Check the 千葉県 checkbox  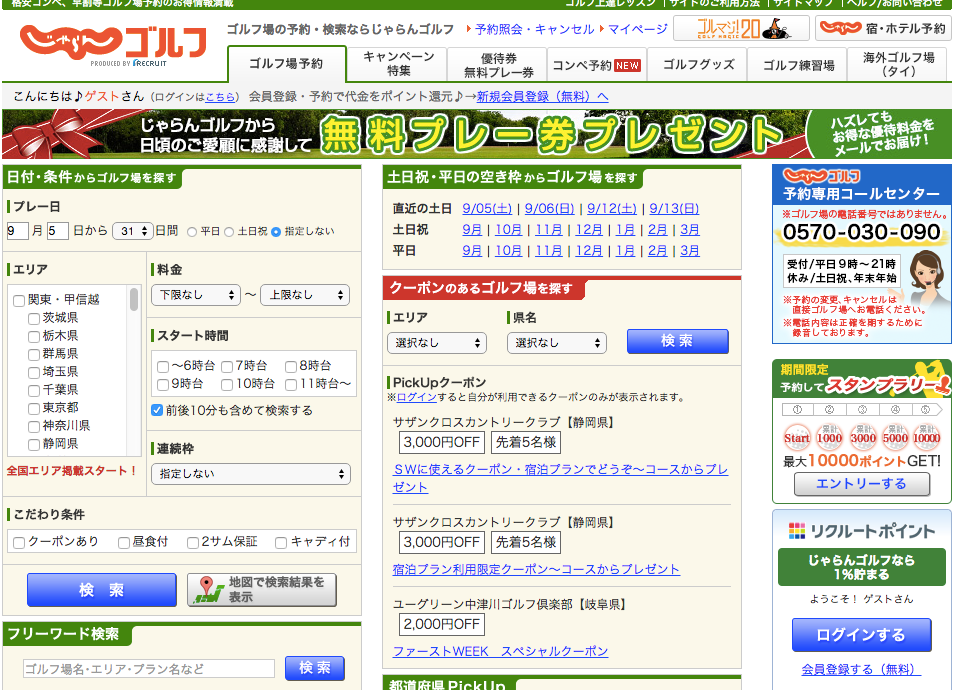click(x=34, y=390)
